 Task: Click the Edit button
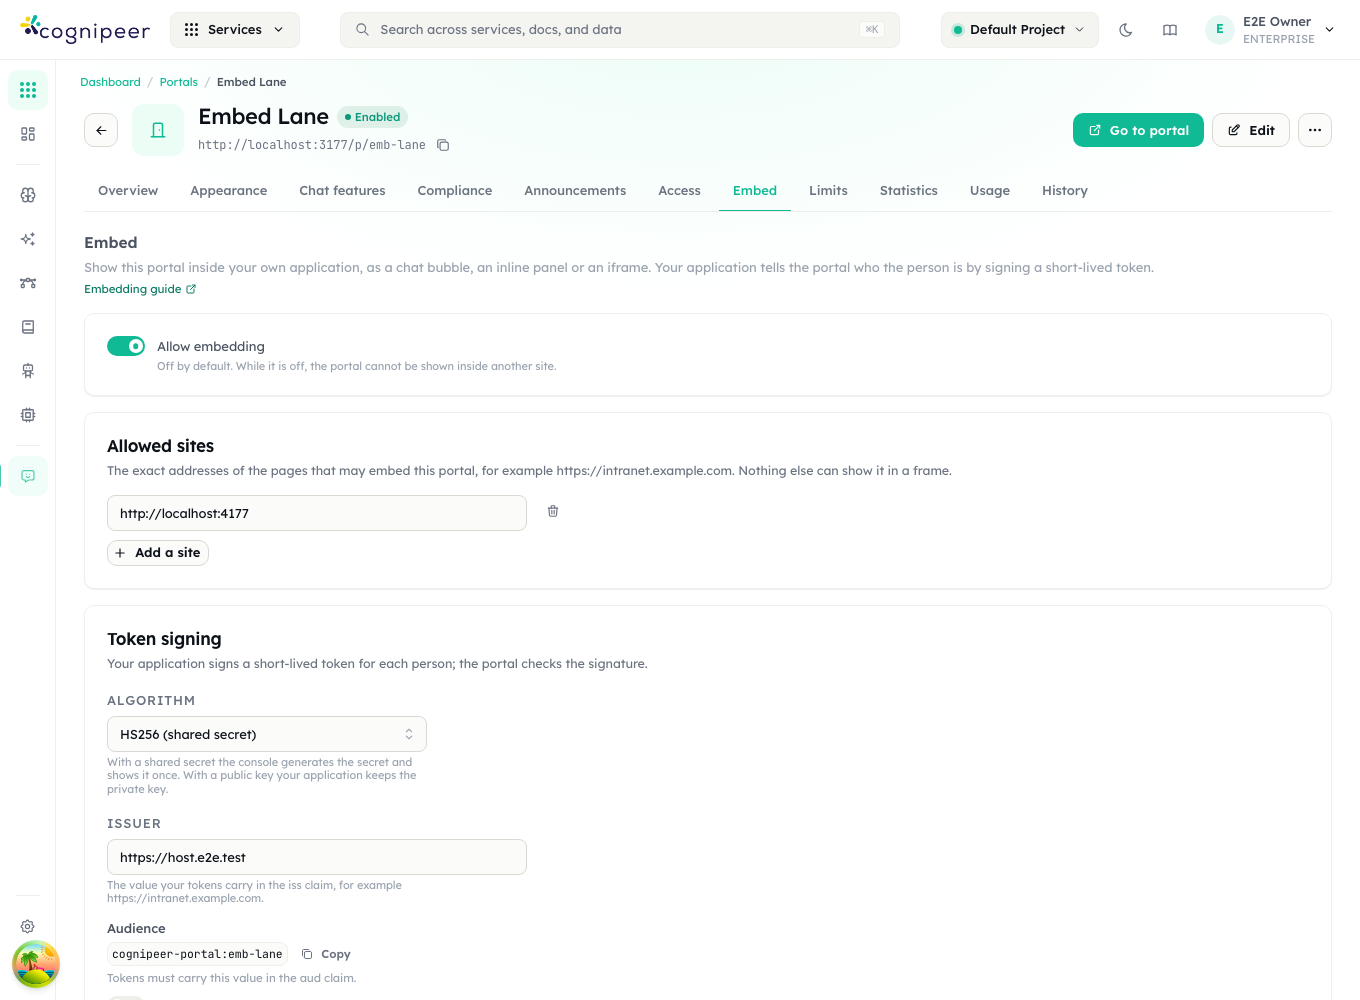1251,130
